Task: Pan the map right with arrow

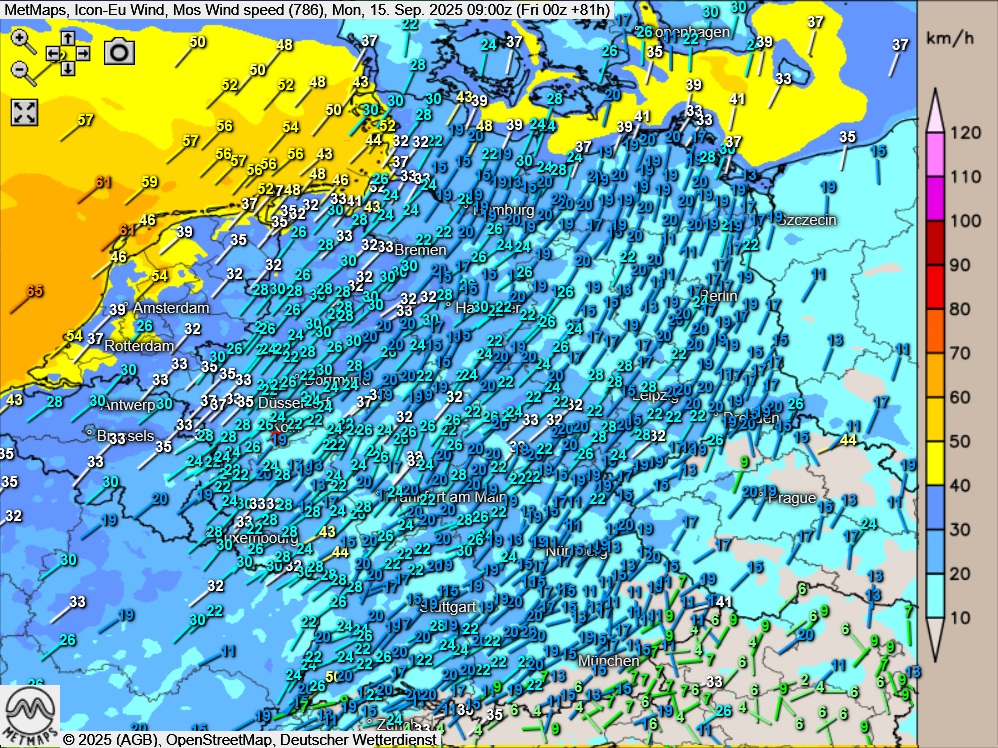Action: (83, 54)
